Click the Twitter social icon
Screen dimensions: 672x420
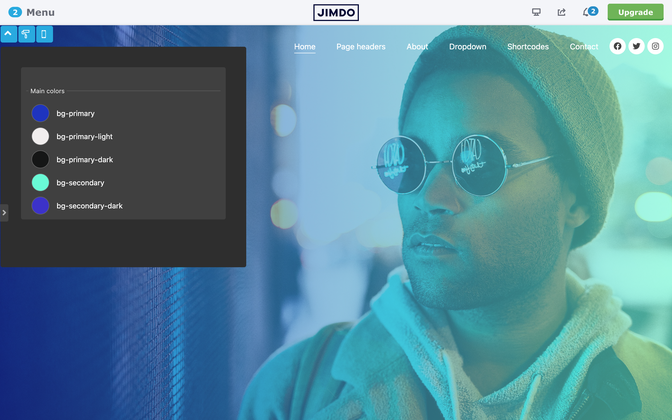tap(636, 46)
